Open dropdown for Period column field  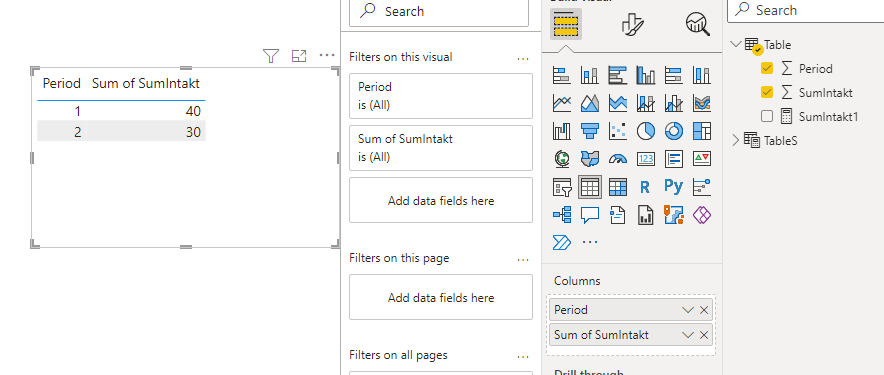point(687,310)
